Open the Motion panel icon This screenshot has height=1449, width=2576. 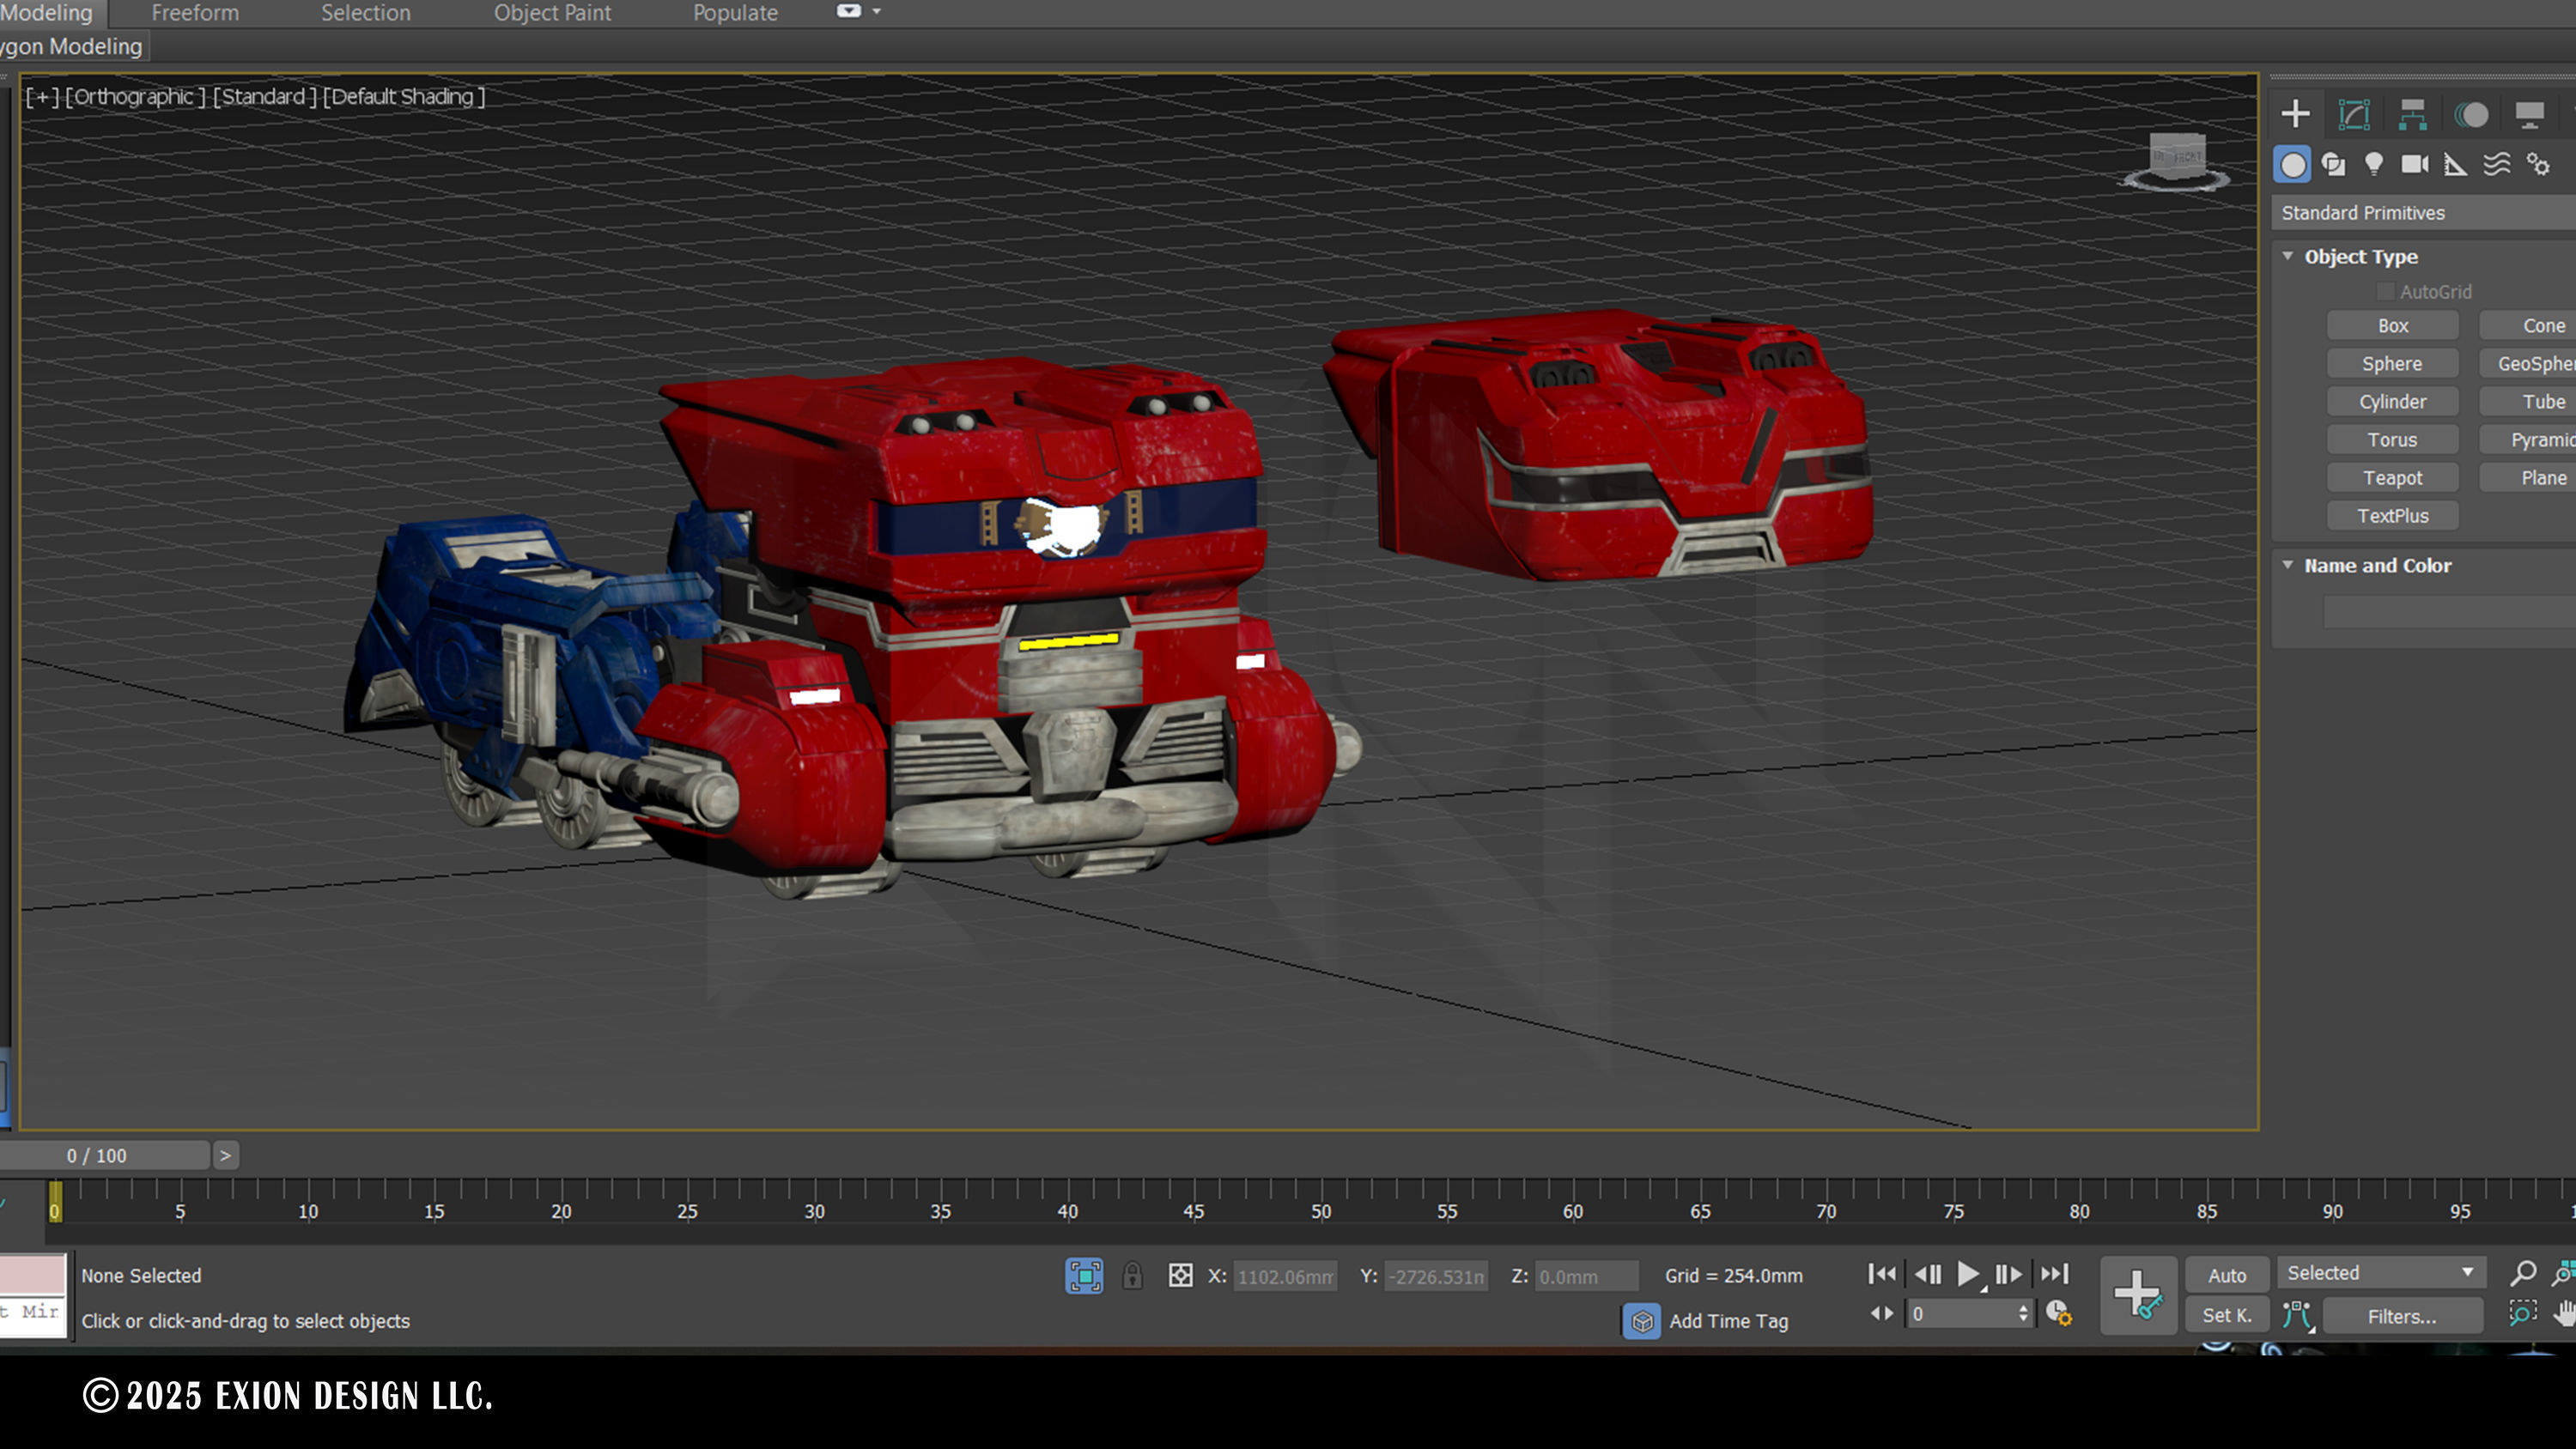coord(2471,114)
